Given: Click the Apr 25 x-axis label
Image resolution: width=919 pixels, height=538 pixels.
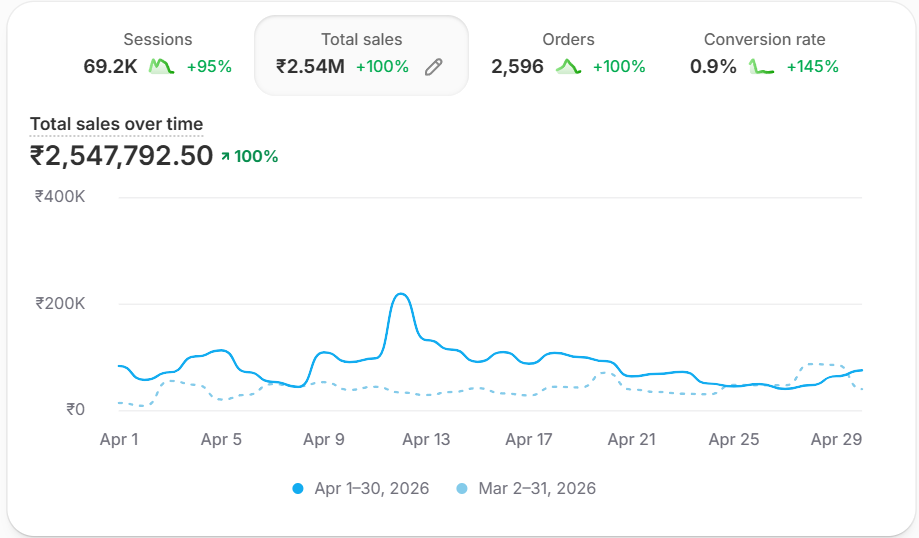Looking at the screenshot, I should [x=734, y=440].
